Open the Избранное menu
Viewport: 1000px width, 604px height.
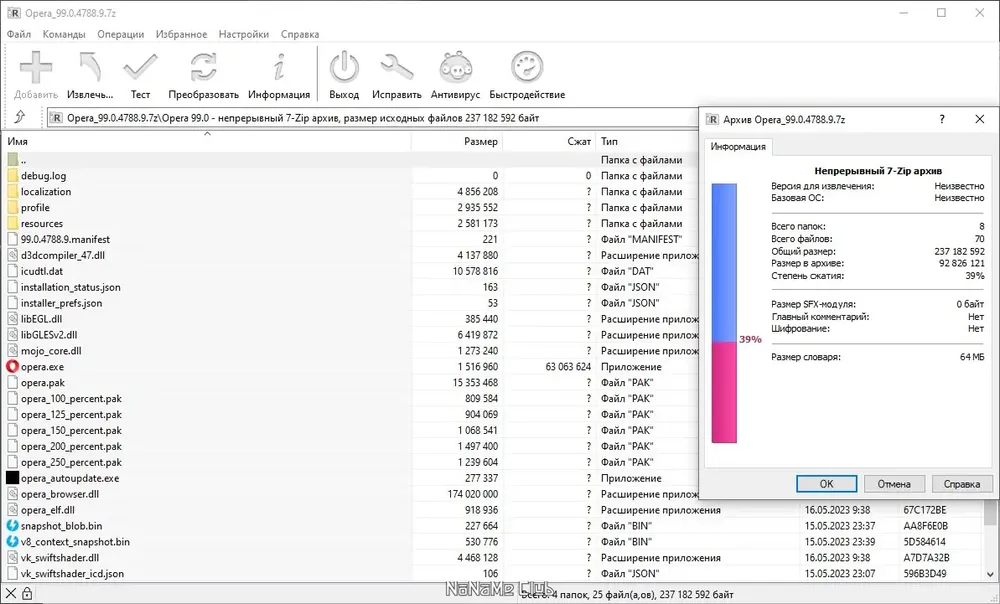click(181, 34)
